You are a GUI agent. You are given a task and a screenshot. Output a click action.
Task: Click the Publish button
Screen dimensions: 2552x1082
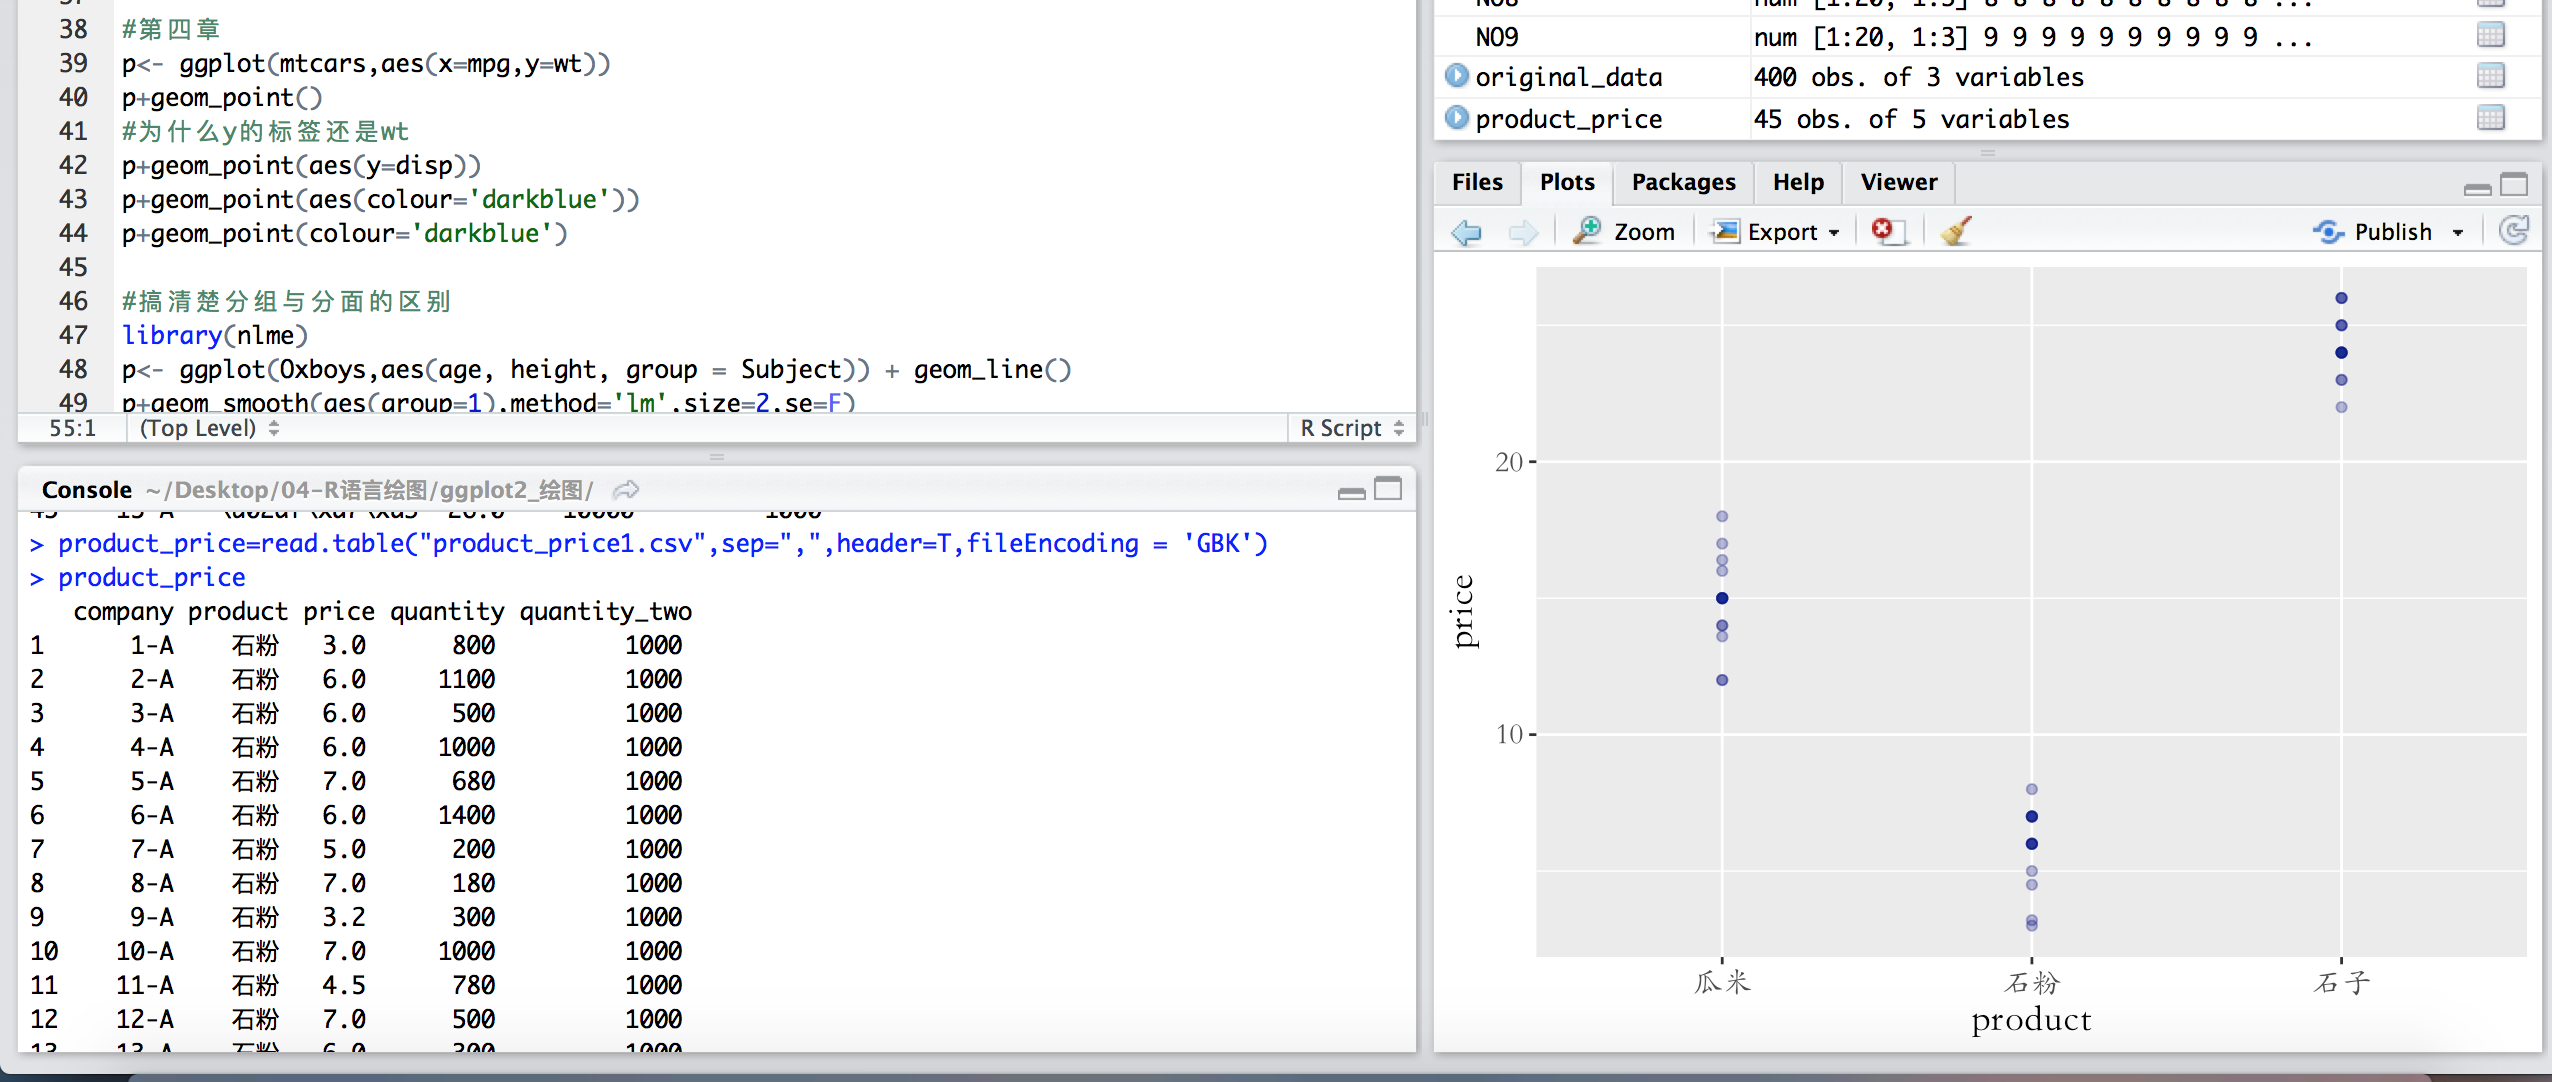2395,231
